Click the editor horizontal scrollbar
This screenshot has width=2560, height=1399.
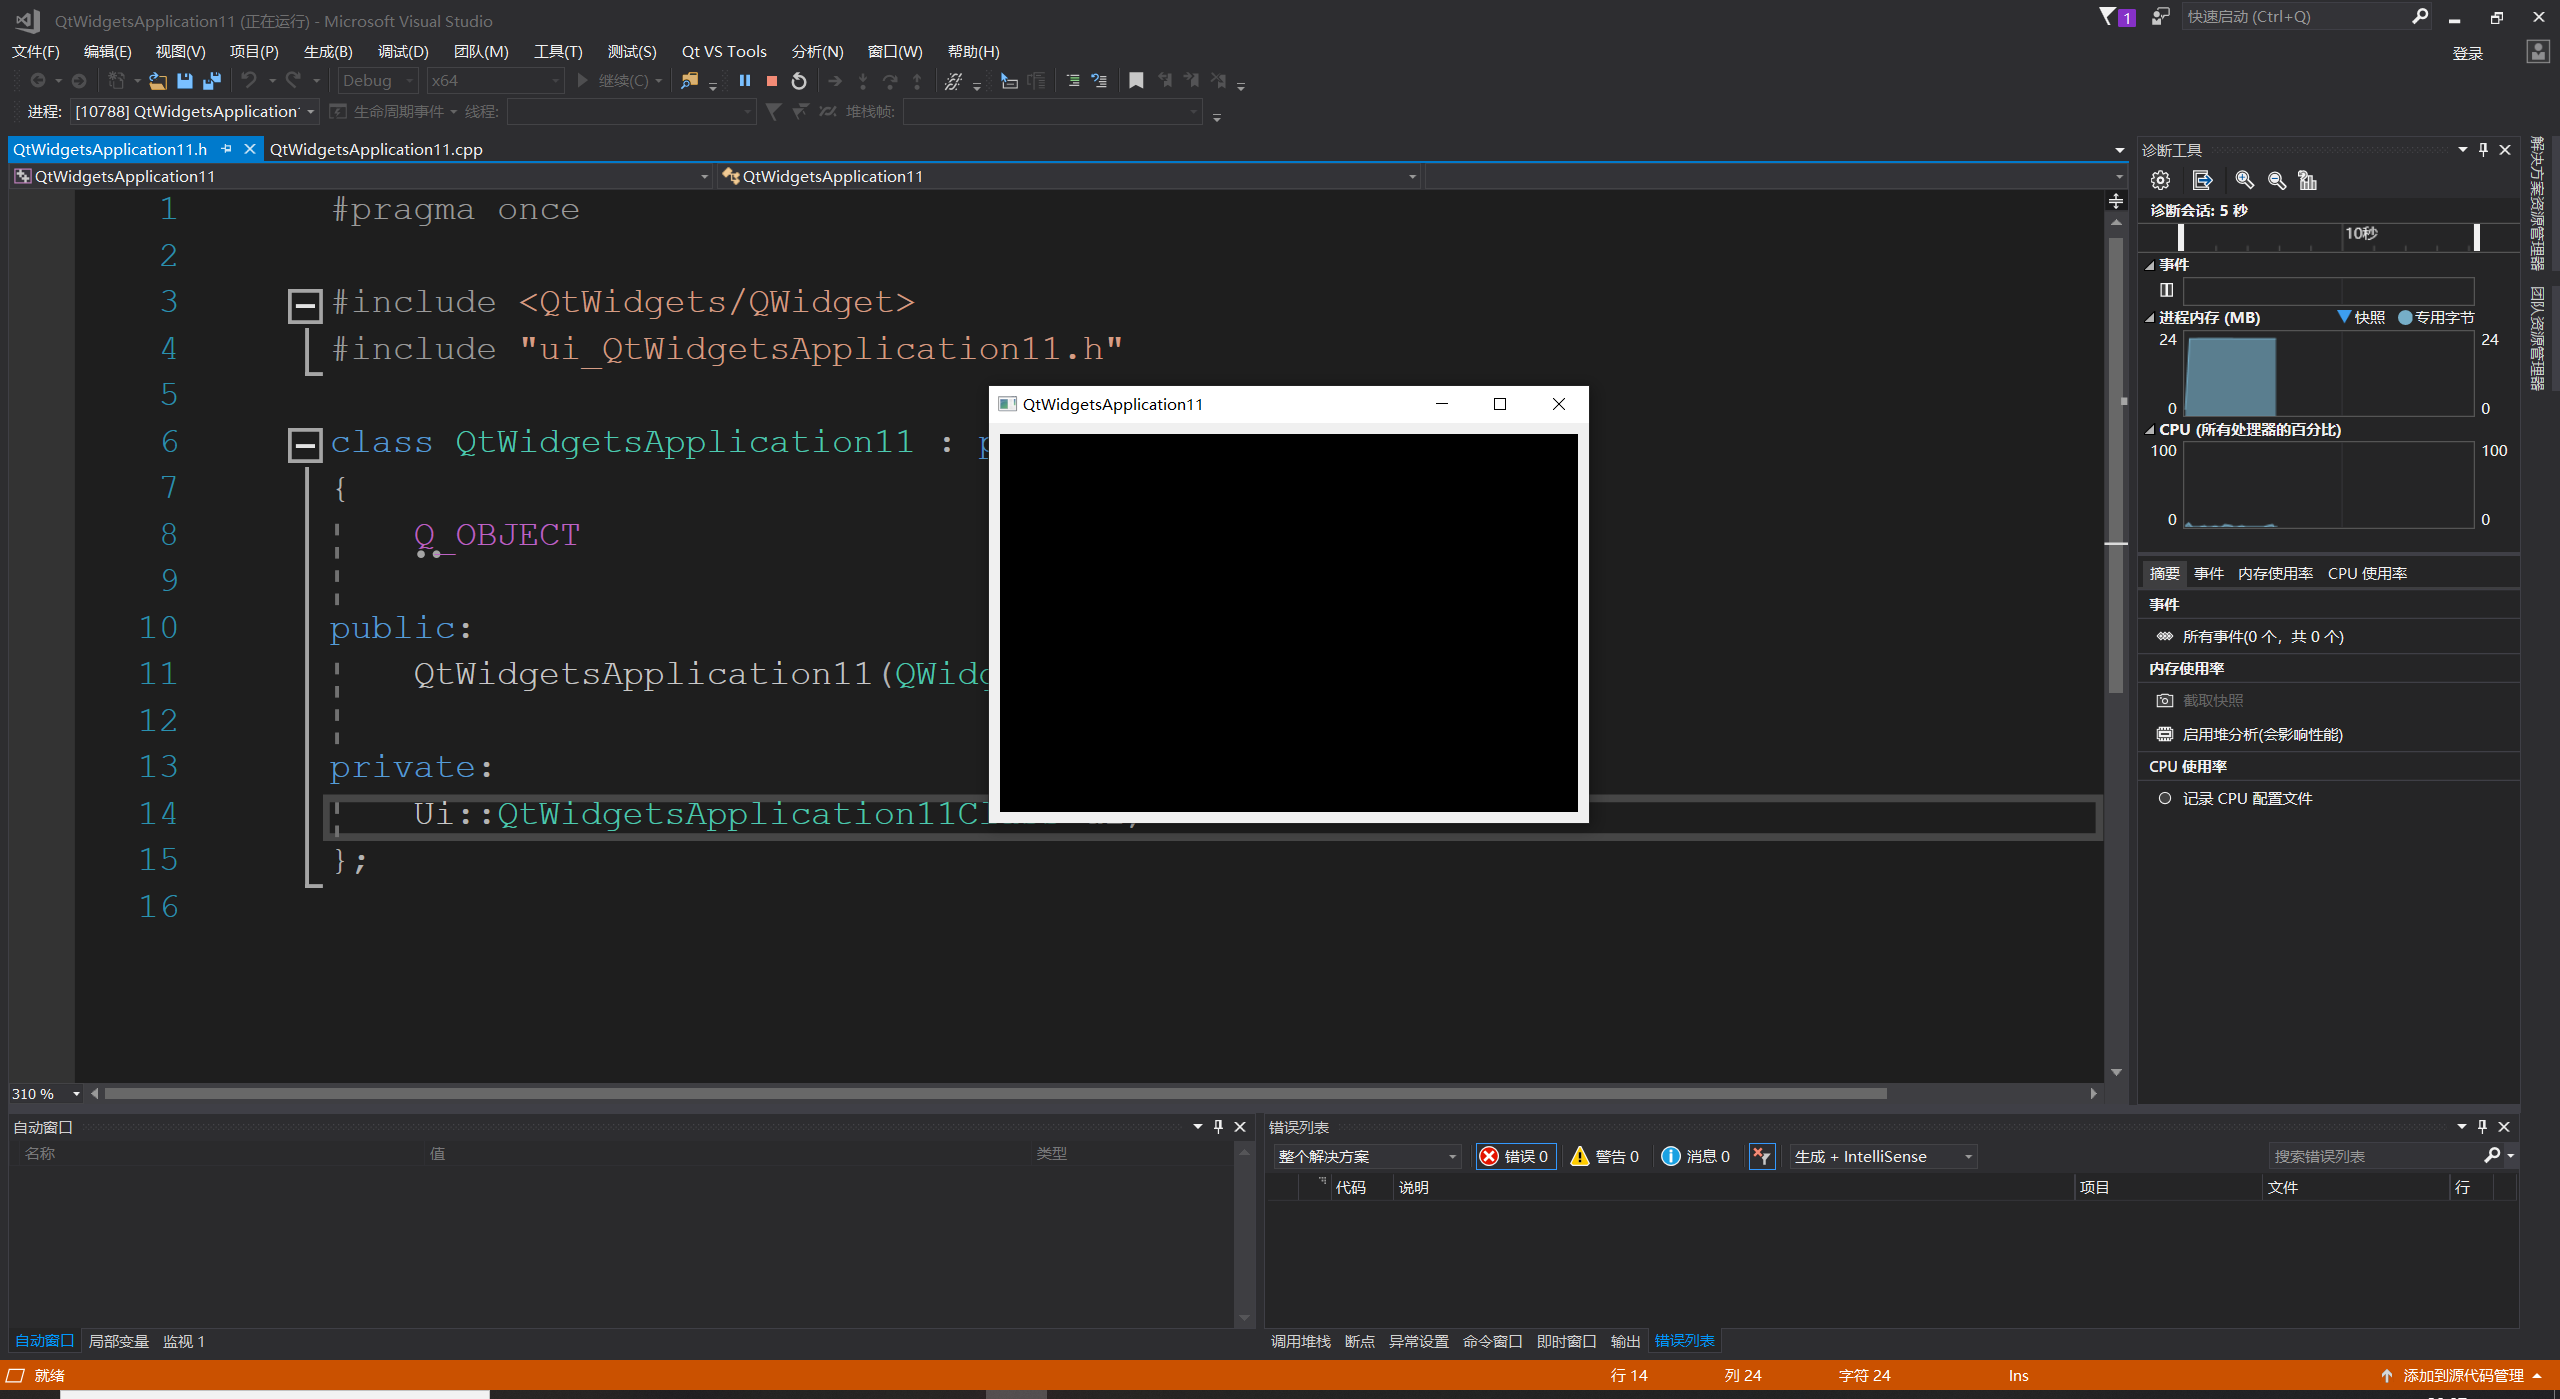tap(995, 1093)
